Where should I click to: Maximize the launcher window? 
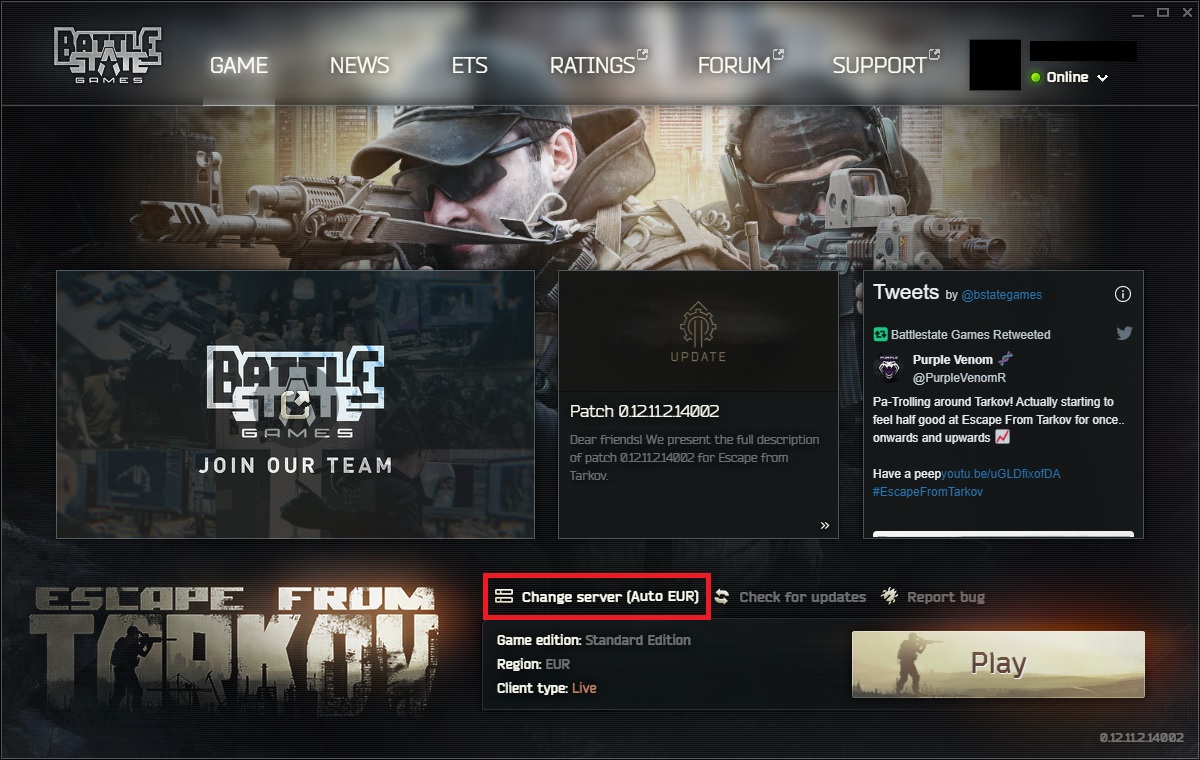pyautogui.click(x=1162, y=13)
